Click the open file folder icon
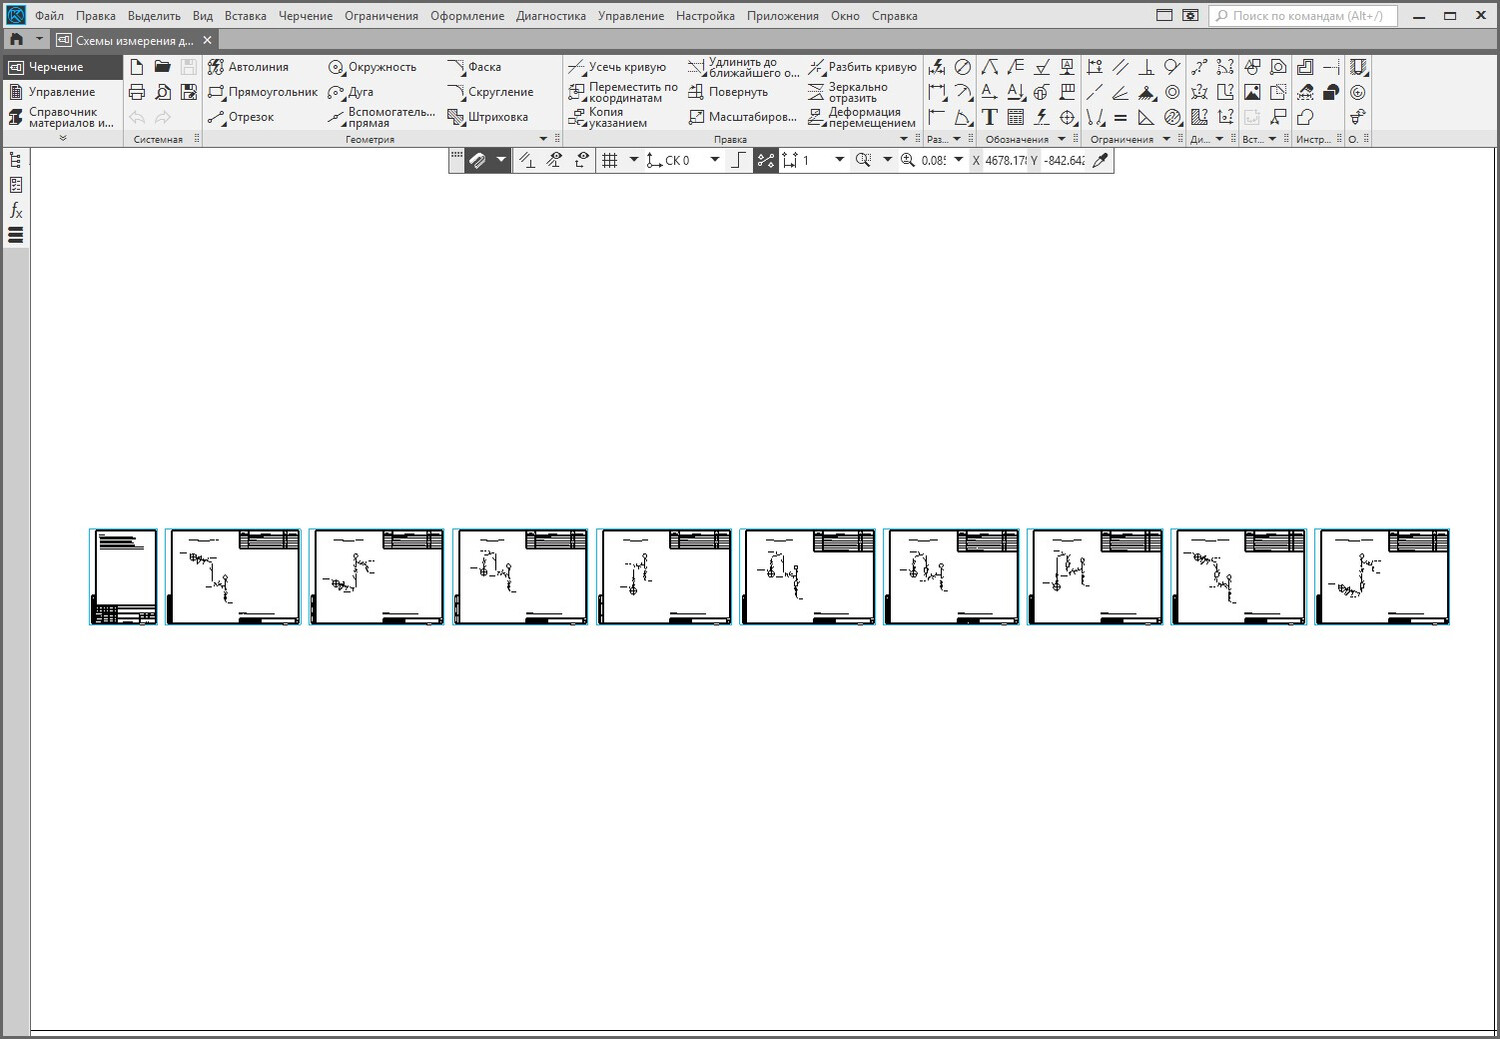Viewport: 1500px width, 1039px height. (x=162, y=67)
